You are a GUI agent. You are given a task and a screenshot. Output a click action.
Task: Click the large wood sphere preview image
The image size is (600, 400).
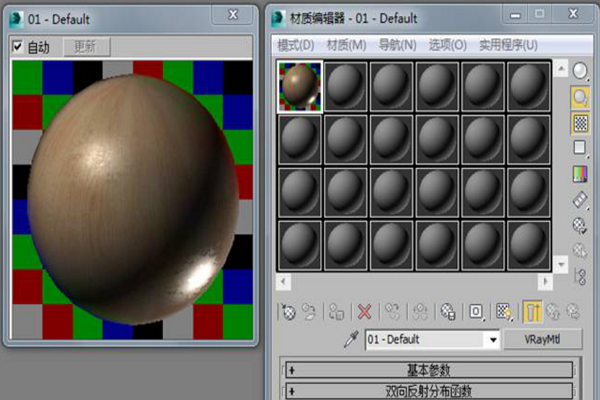(x=132, y=199)
